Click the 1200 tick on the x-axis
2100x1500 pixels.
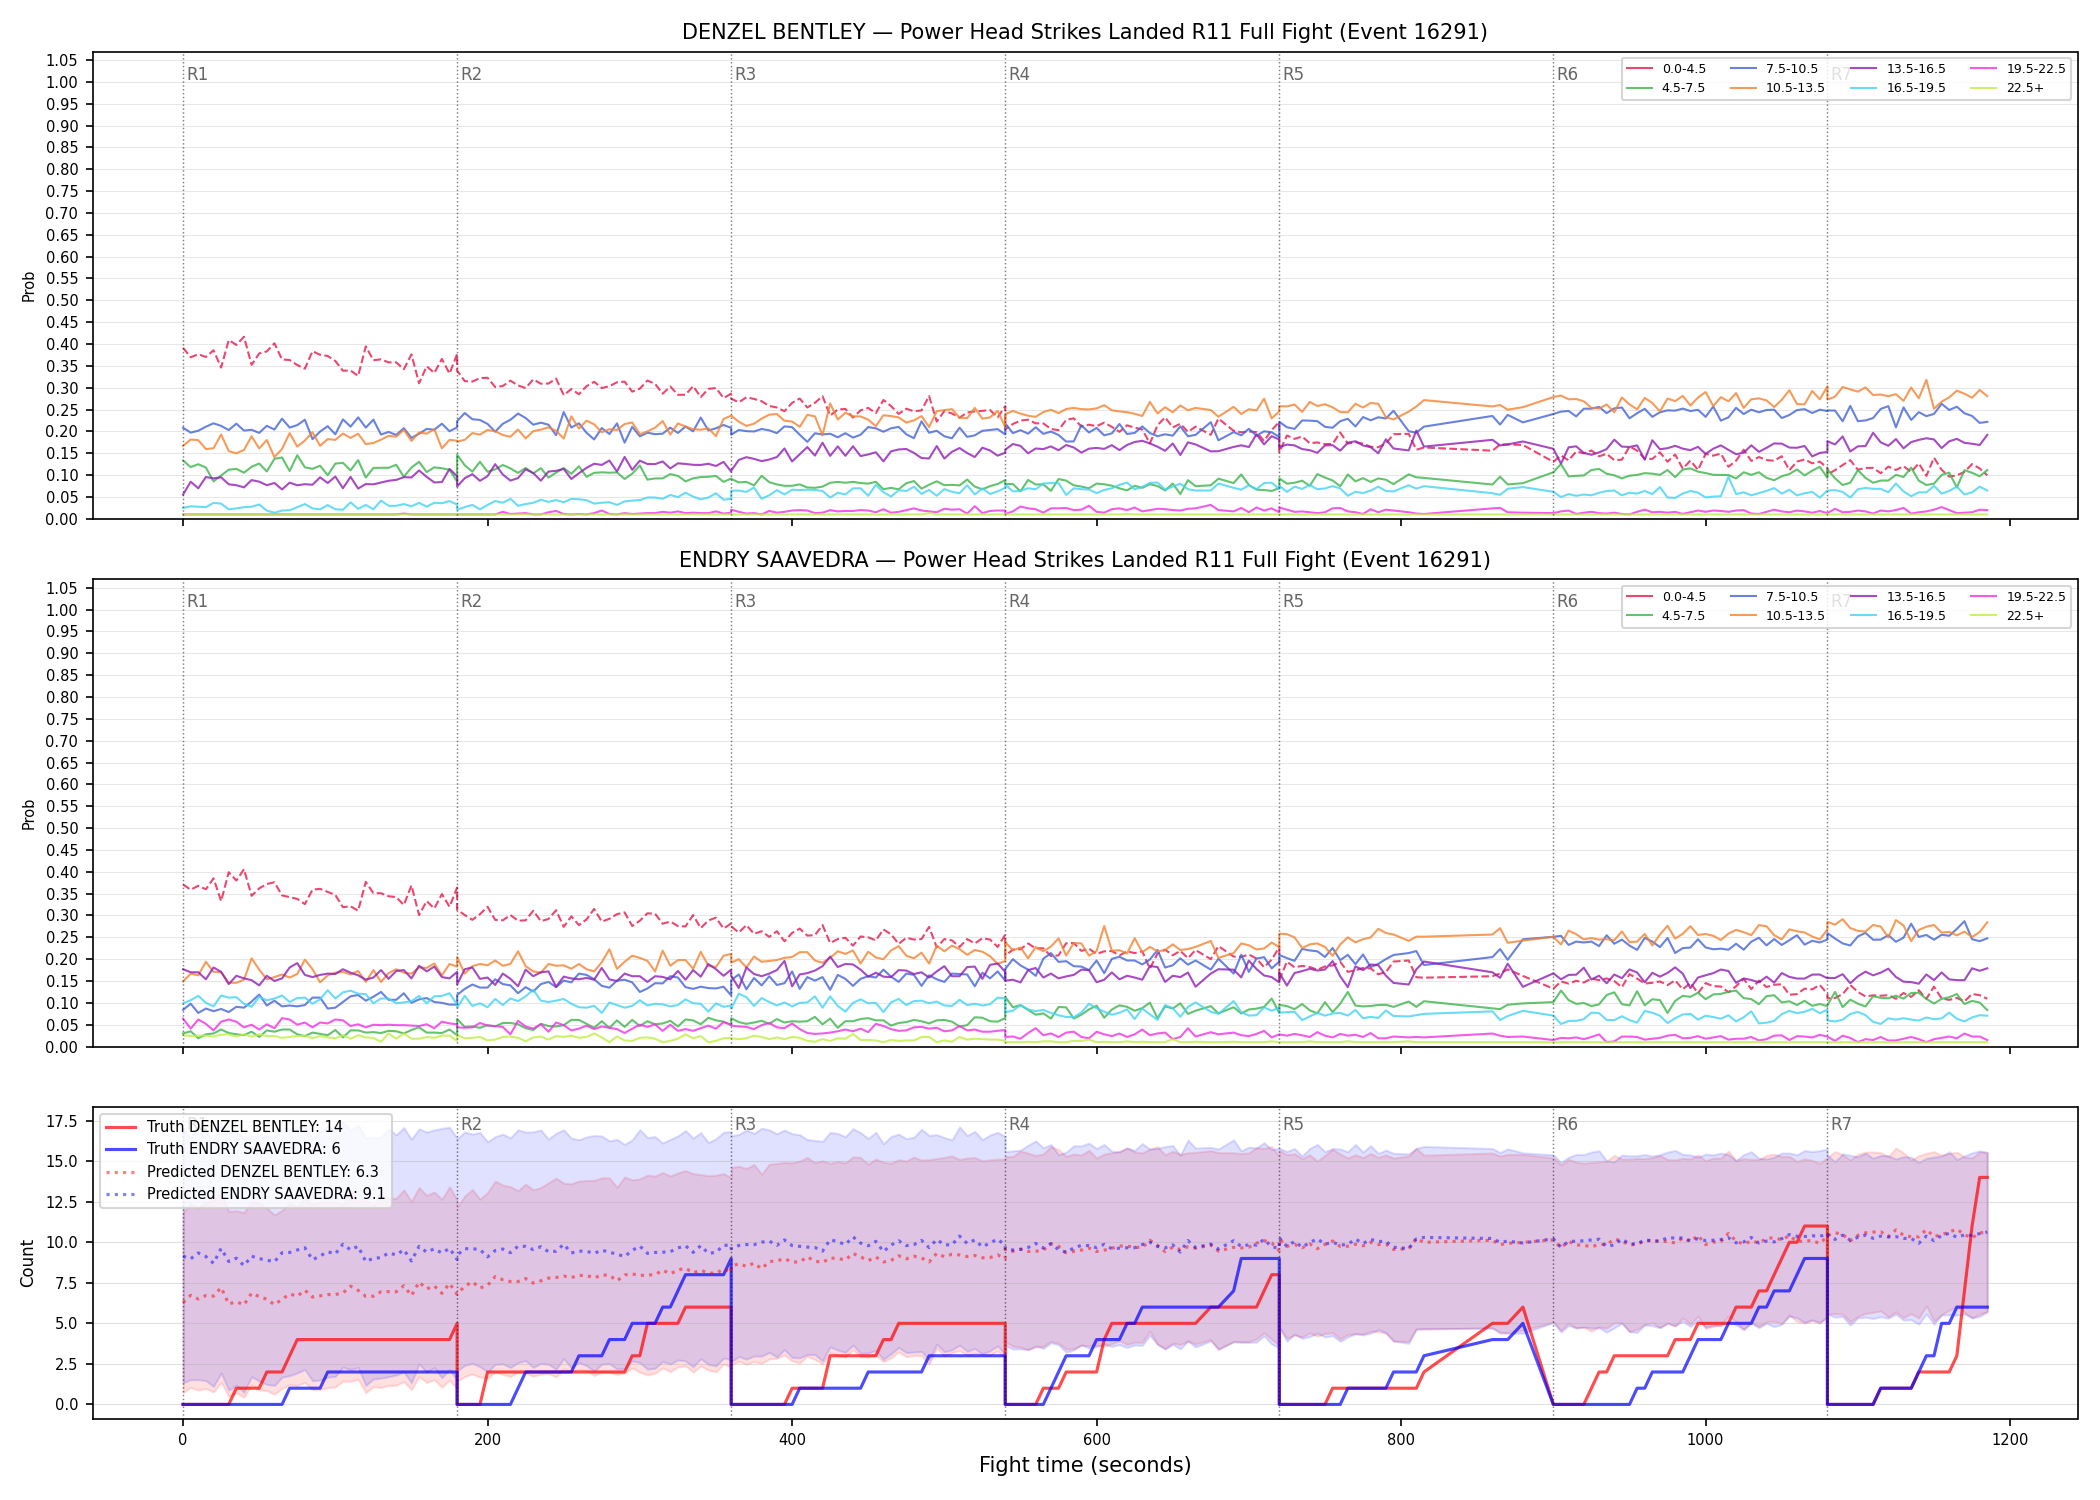pos(2010,1440)
